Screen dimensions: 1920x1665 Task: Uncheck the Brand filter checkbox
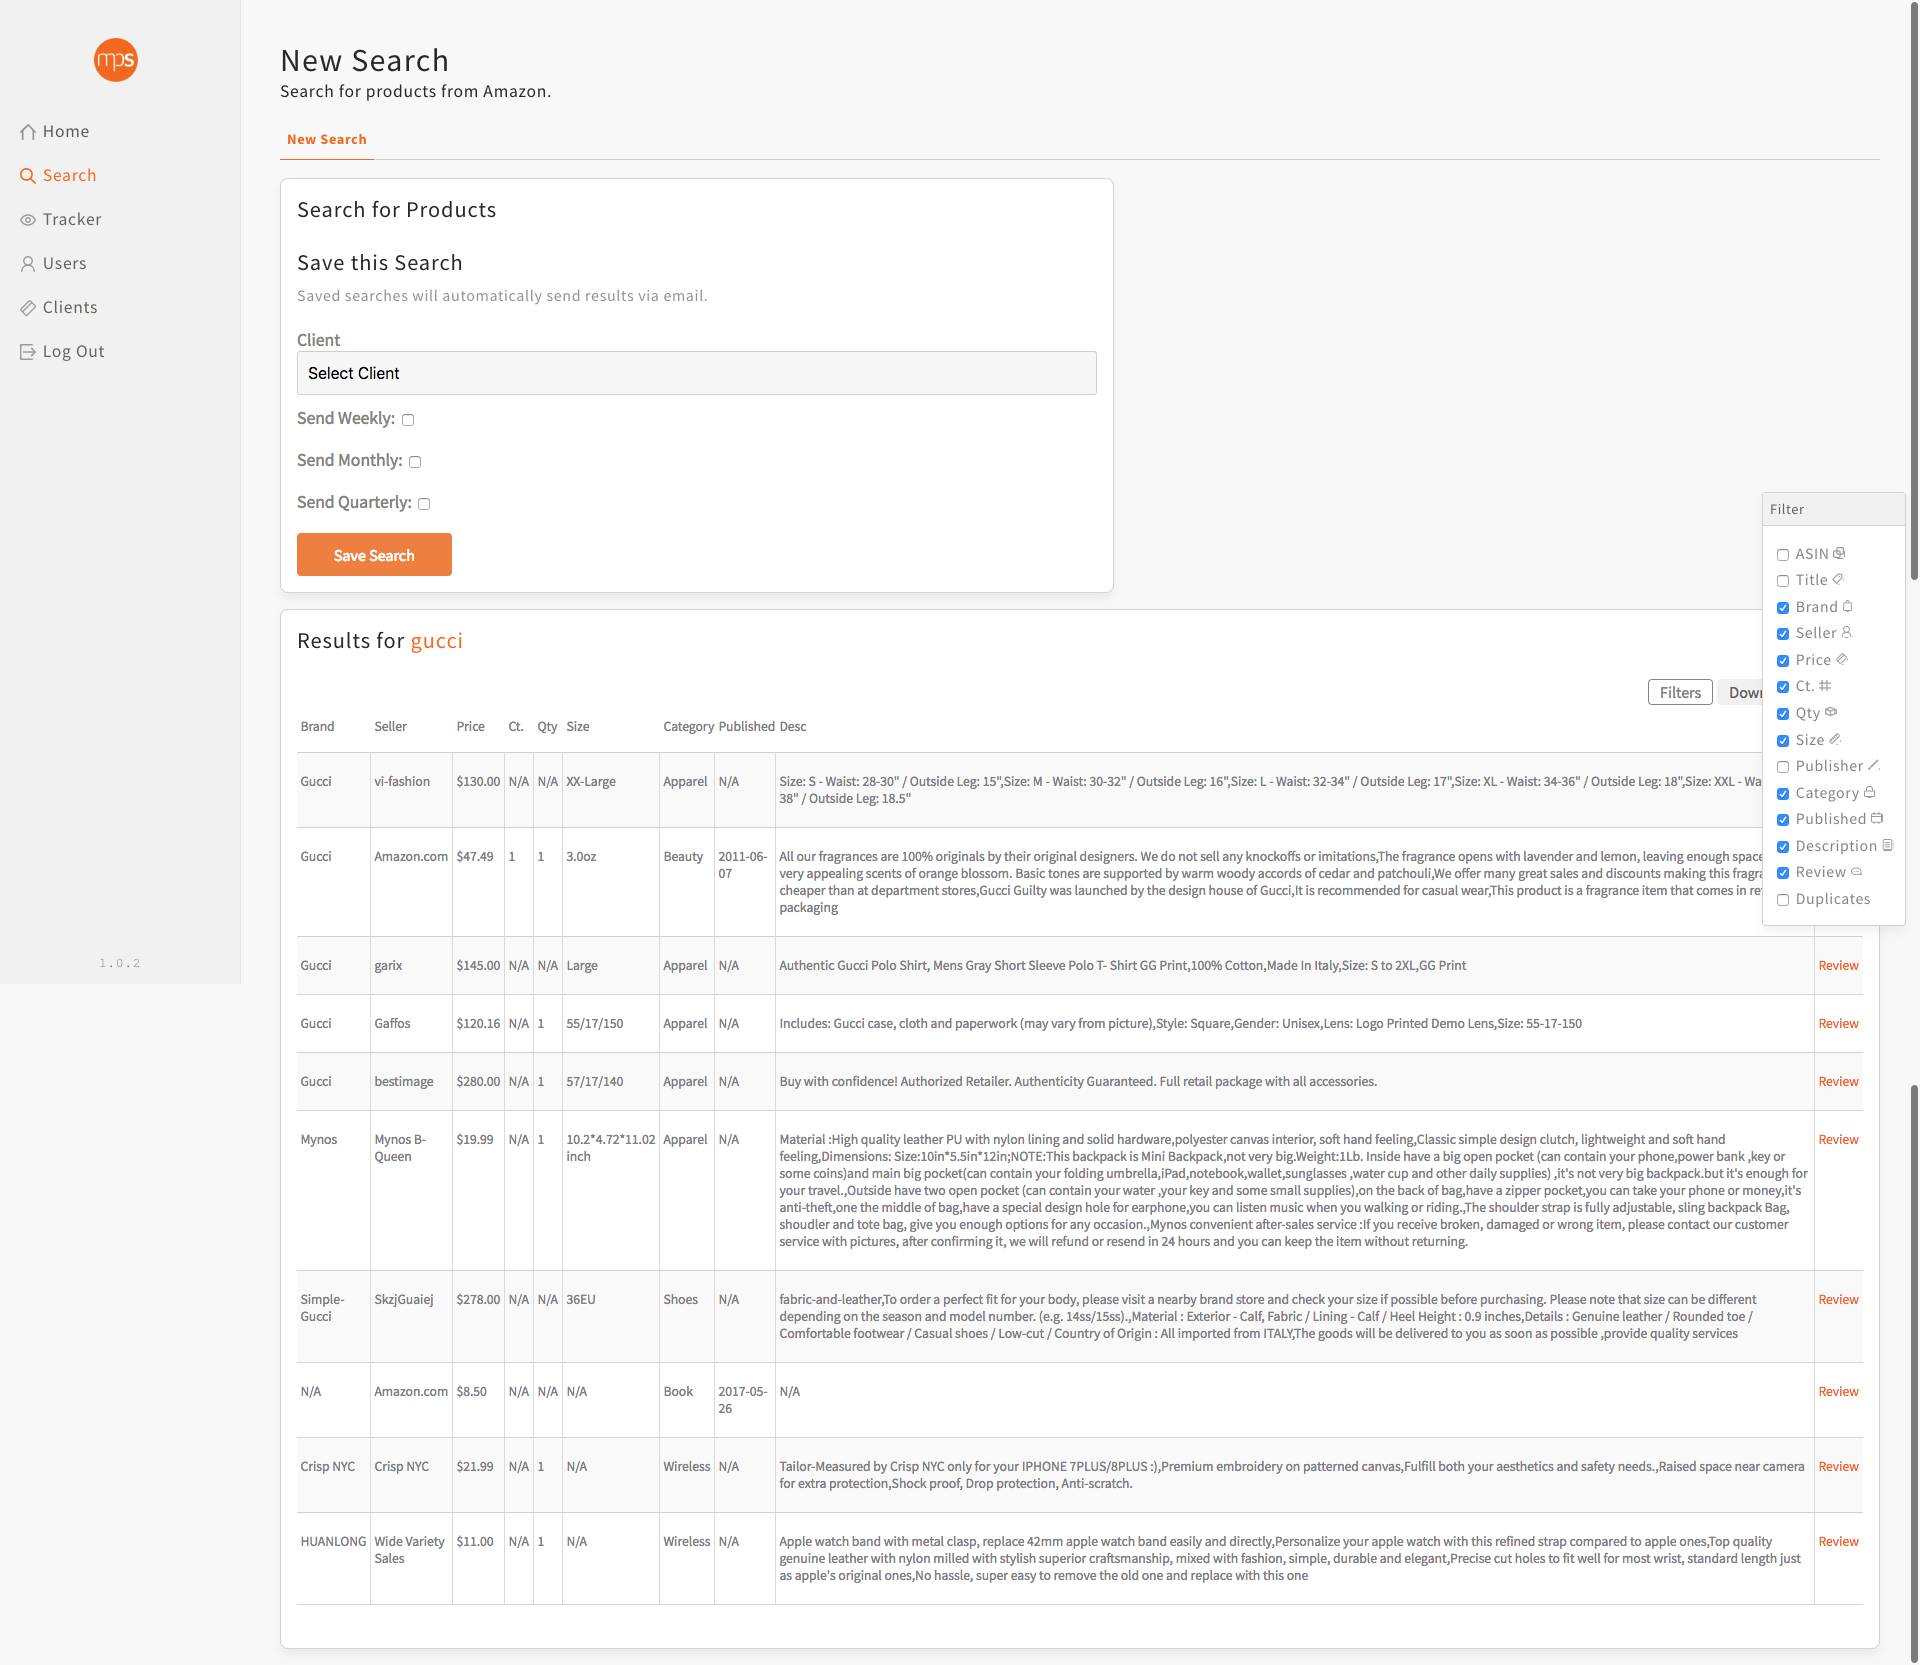[x=1783, y=608]
